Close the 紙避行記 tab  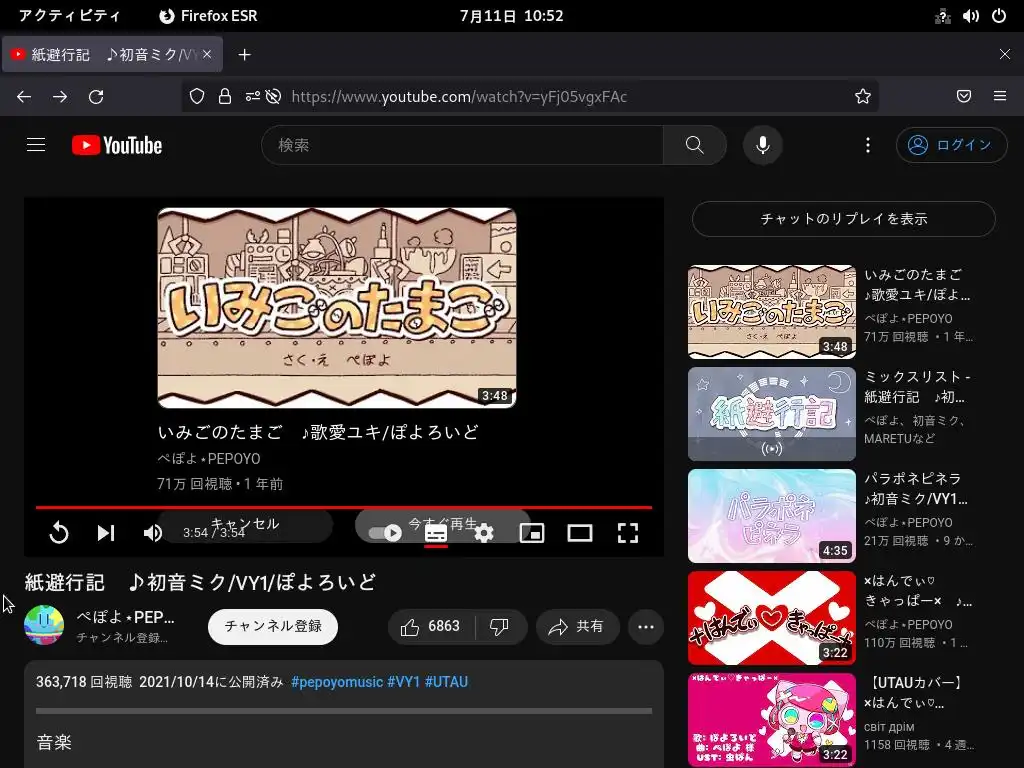(x=207, y=54)
